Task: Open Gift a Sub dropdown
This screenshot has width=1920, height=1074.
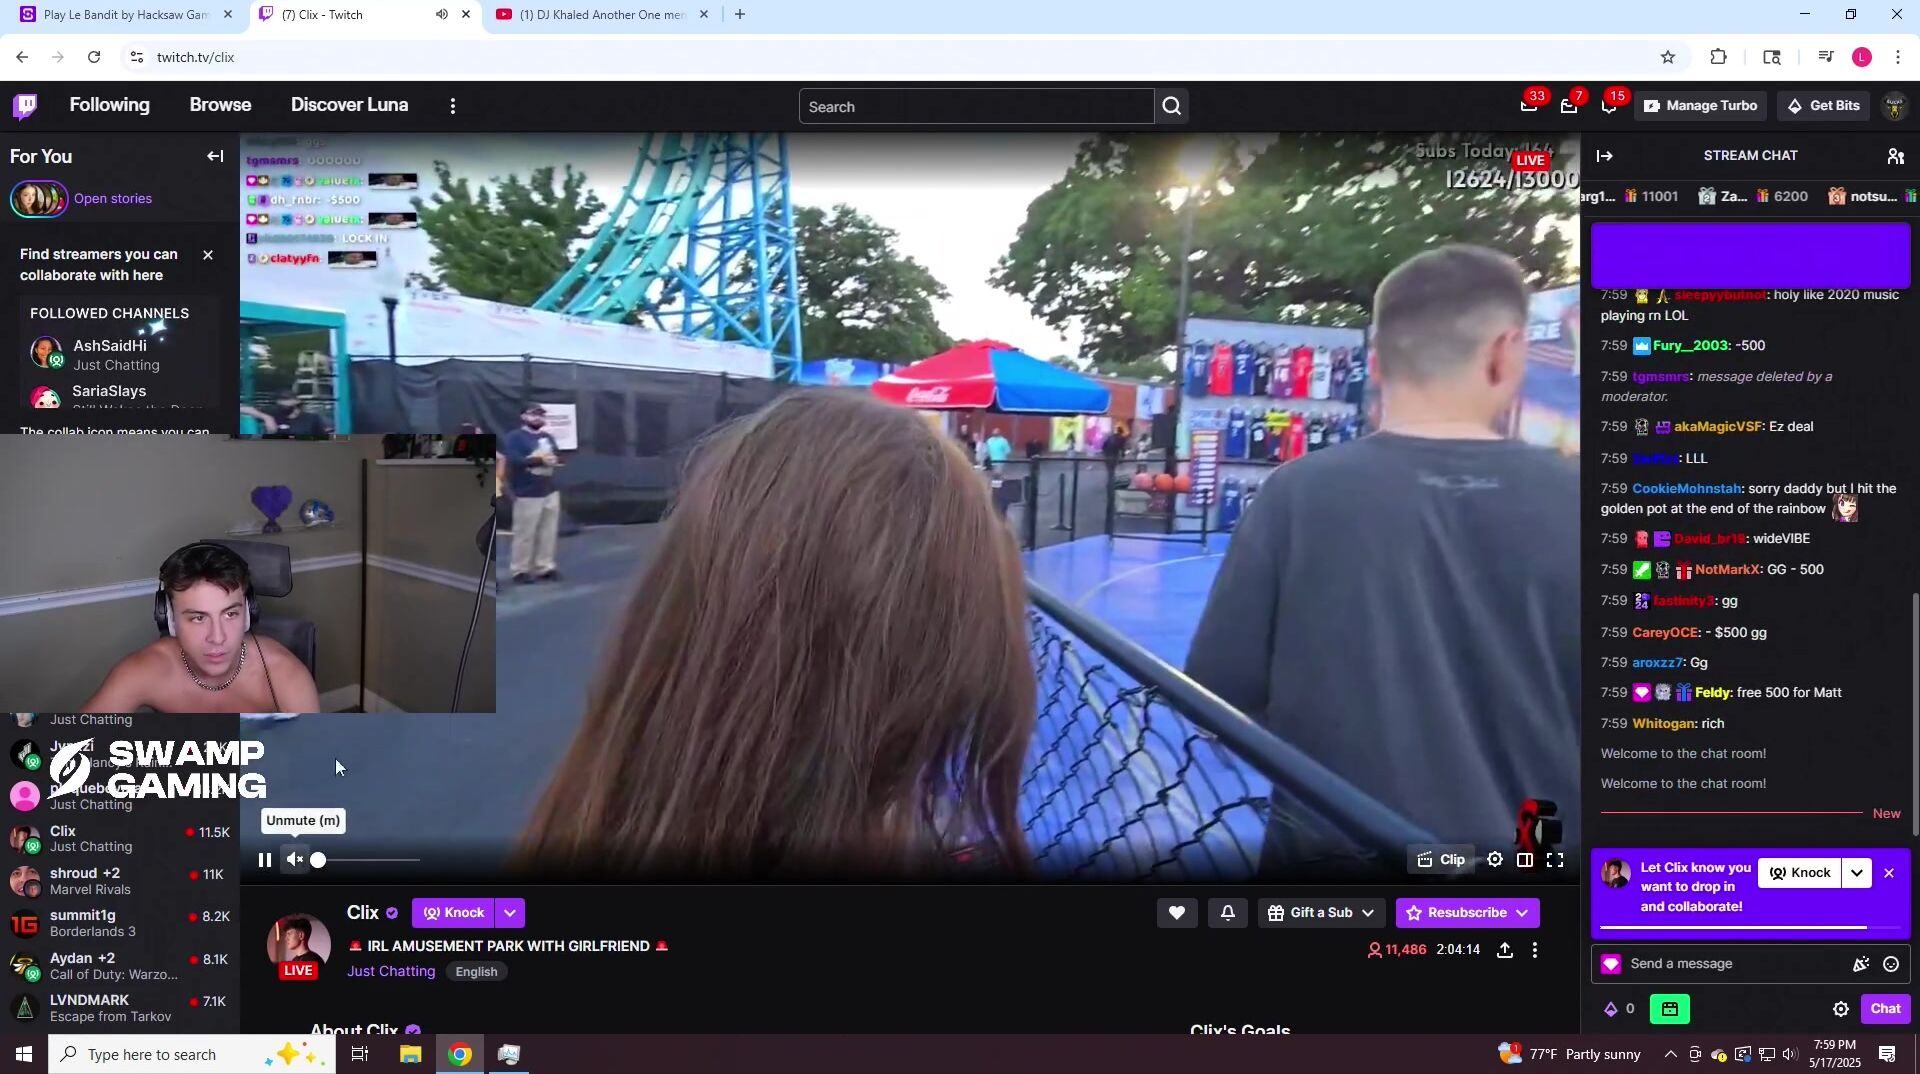Action: point(1321,913)
